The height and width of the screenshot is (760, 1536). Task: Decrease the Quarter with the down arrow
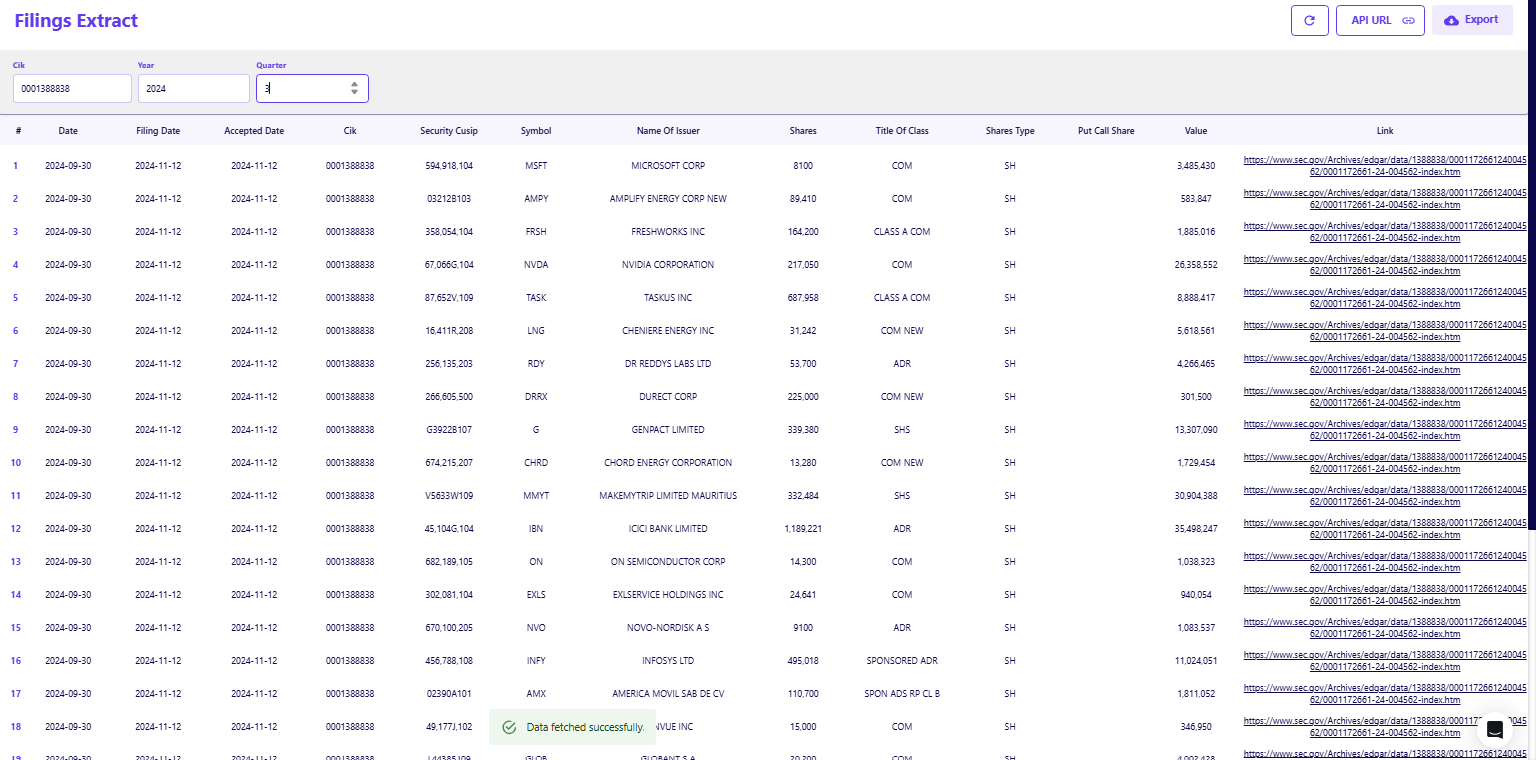pyautogui.click(x=354, y=93)
